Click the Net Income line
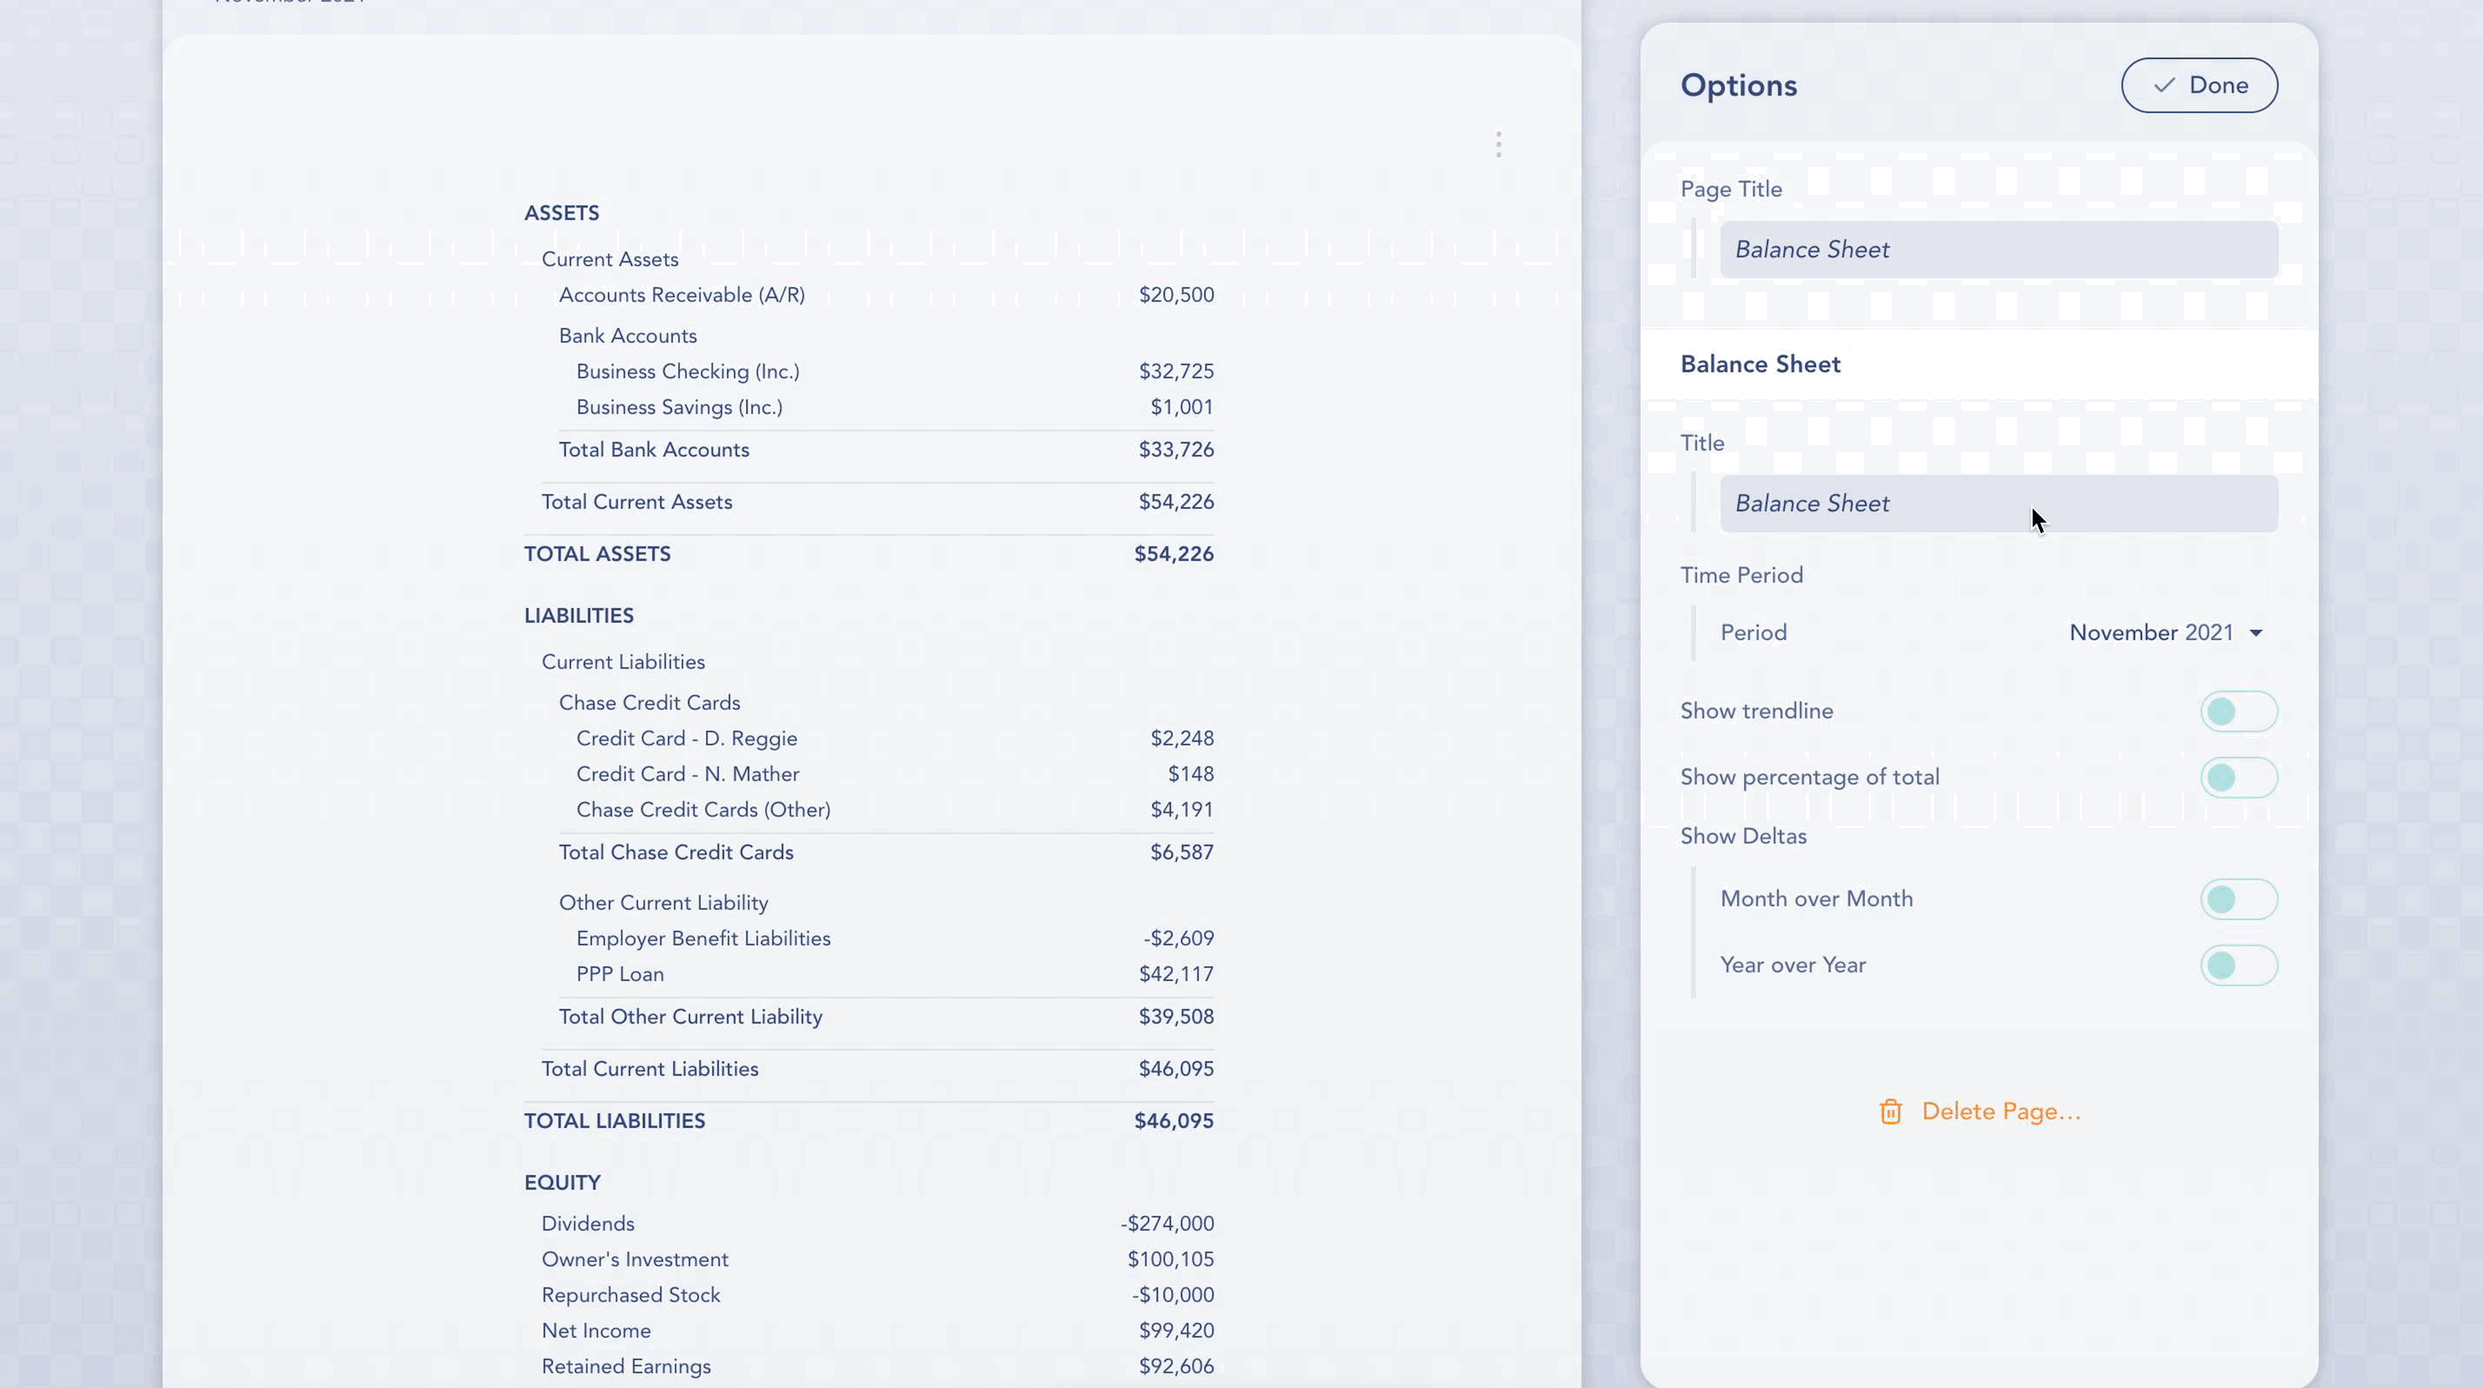Screen dimensions: 2483x1388 [596, 1330]
